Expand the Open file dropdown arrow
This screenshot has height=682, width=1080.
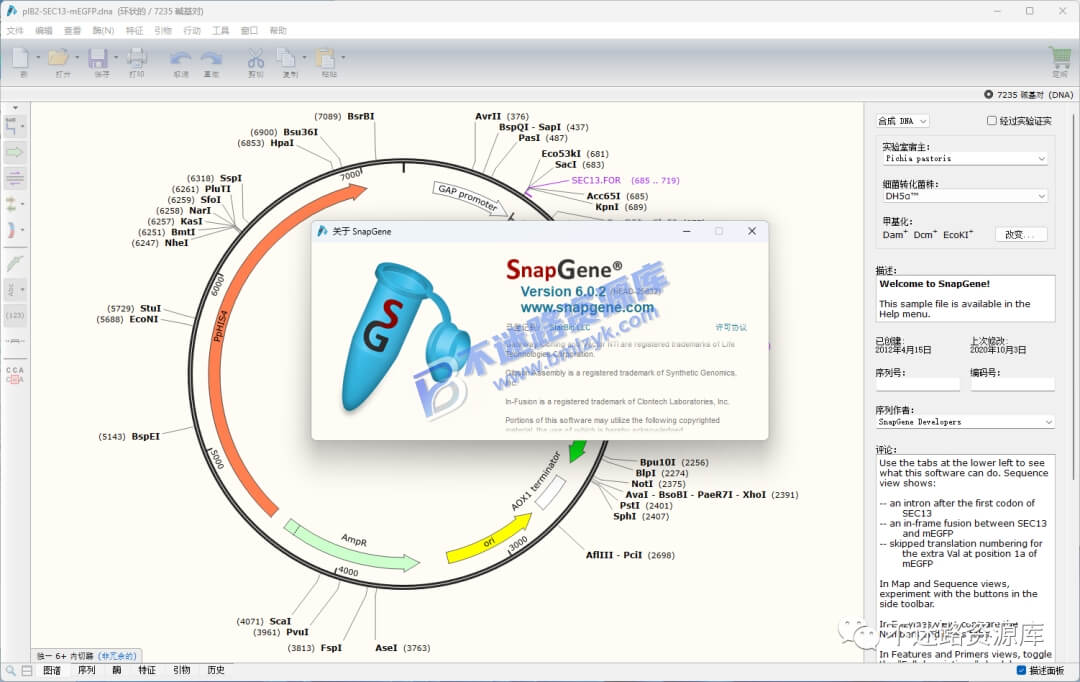click(x=77, y=58)
